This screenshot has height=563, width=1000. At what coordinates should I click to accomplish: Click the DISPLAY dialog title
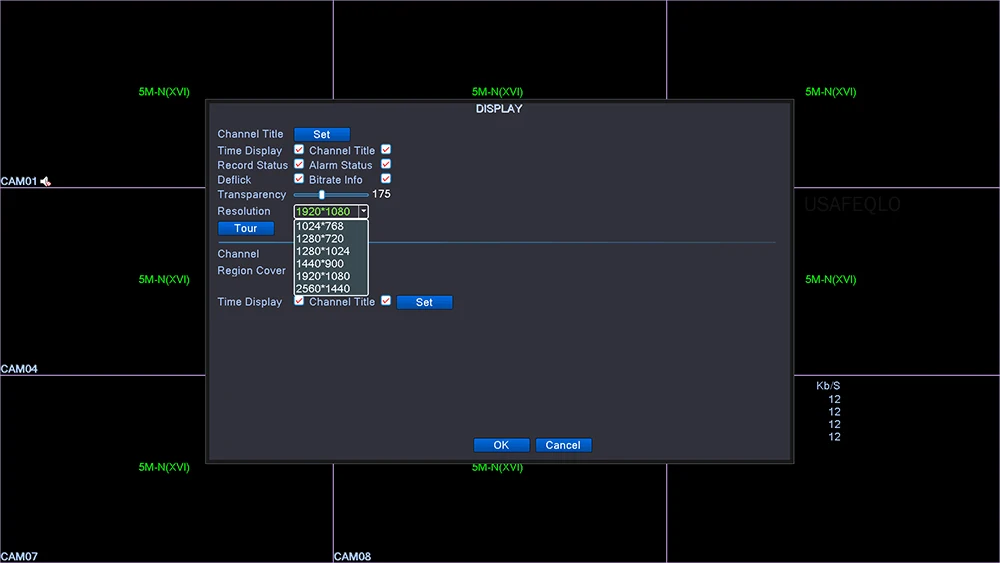(499, 109)
